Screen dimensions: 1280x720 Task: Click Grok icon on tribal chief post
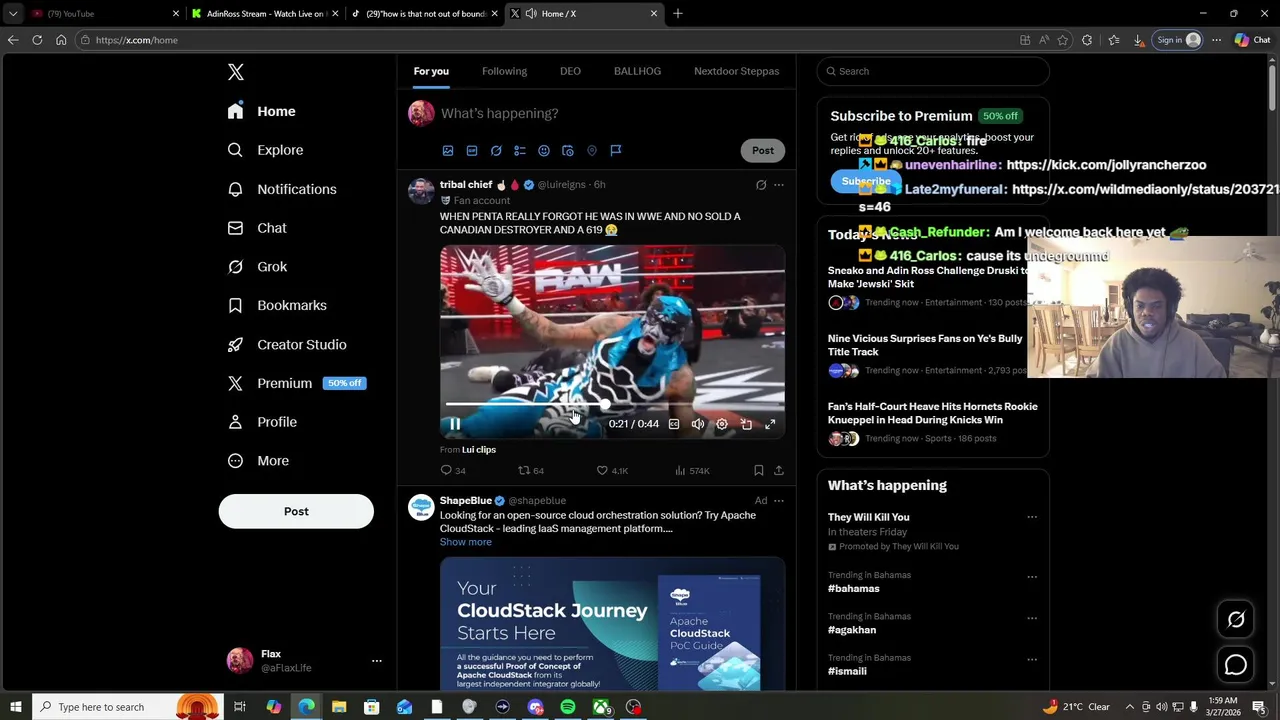coord(761,185)
